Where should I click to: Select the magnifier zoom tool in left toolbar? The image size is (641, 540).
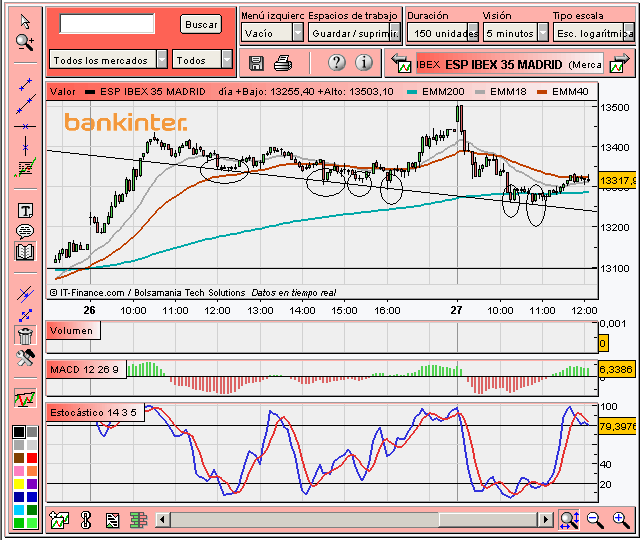coord(25,43)
